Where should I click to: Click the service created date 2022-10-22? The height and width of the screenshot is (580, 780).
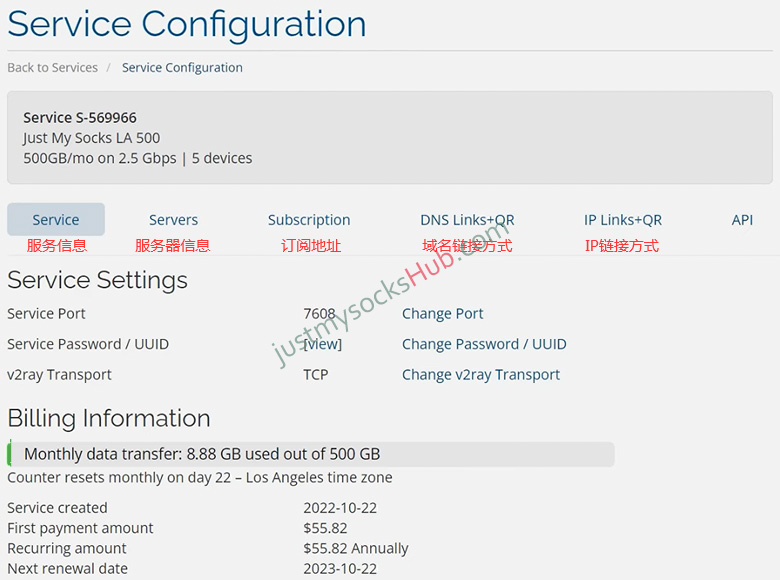point(340,508)
